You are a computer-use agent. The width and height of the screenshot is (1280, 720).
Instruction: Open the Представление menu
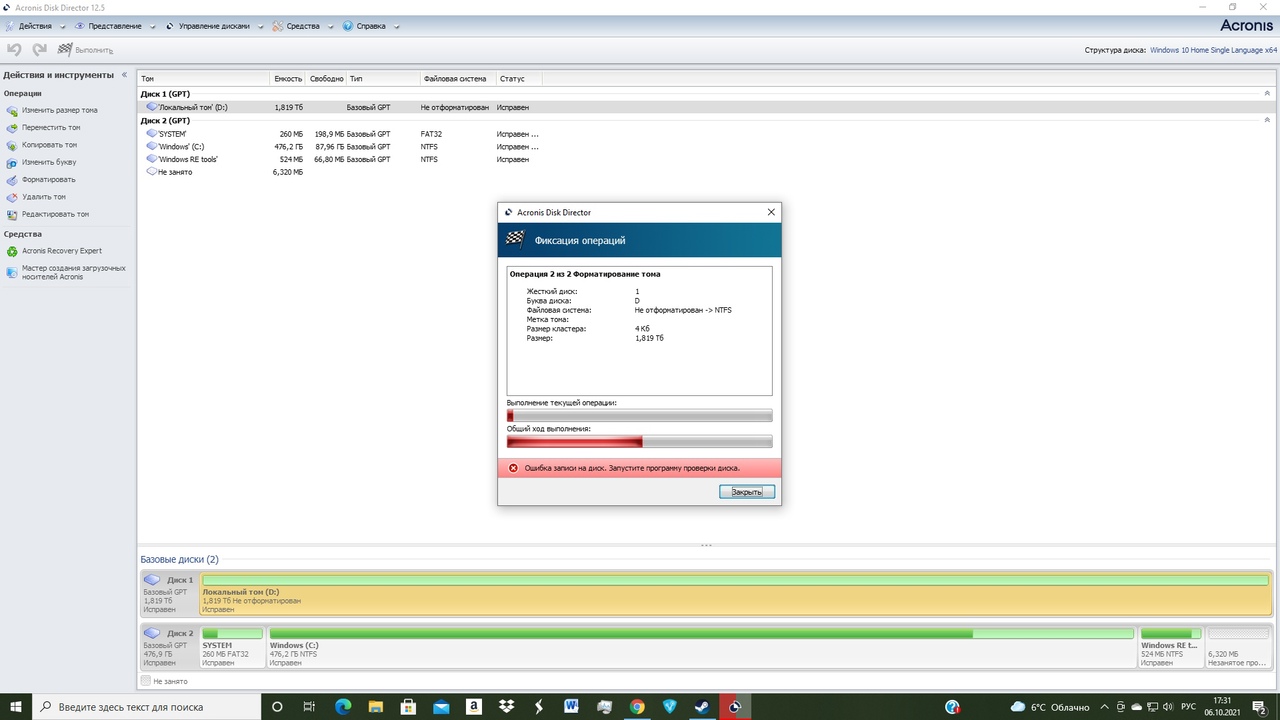114,26
